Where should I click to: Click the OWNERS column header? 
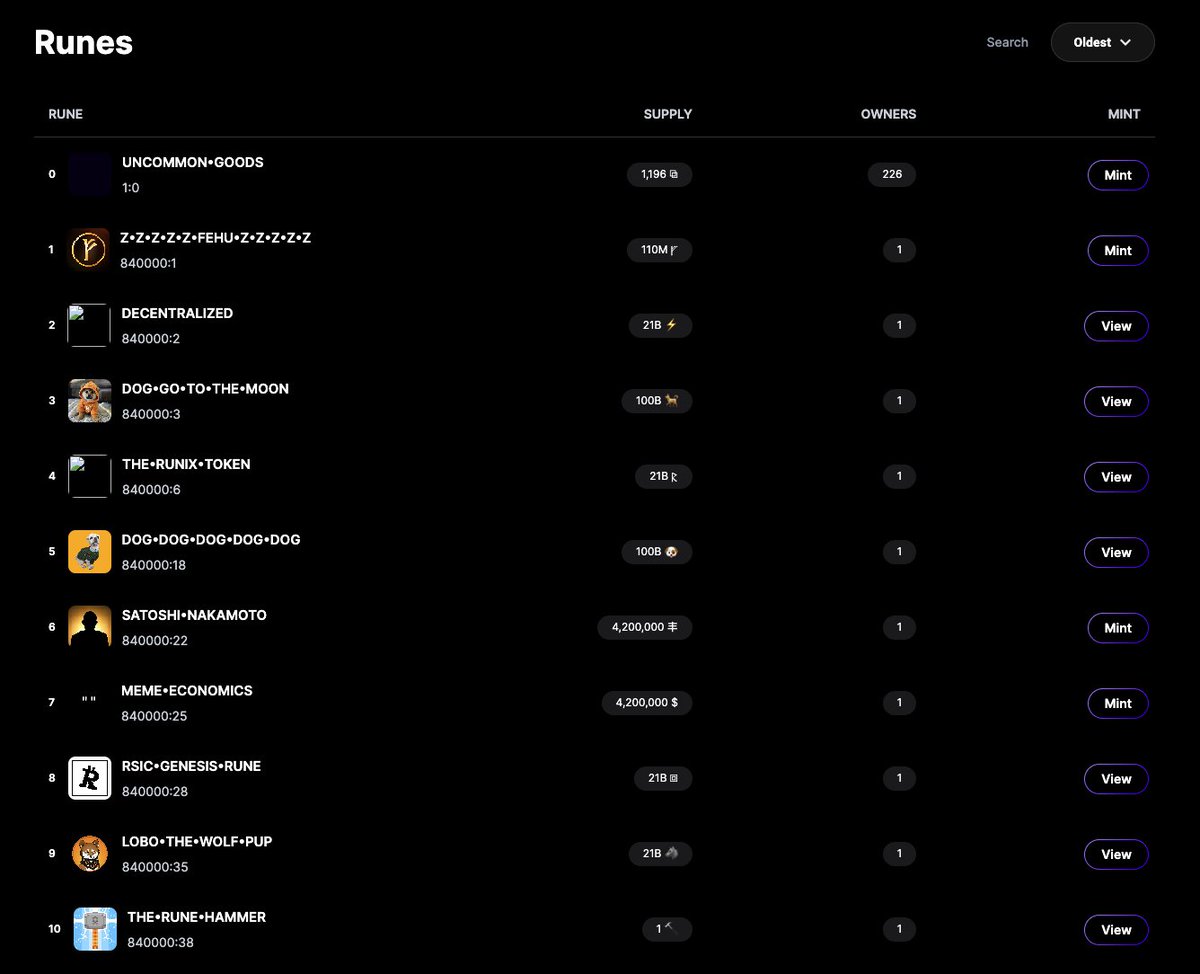click(888, 114)
